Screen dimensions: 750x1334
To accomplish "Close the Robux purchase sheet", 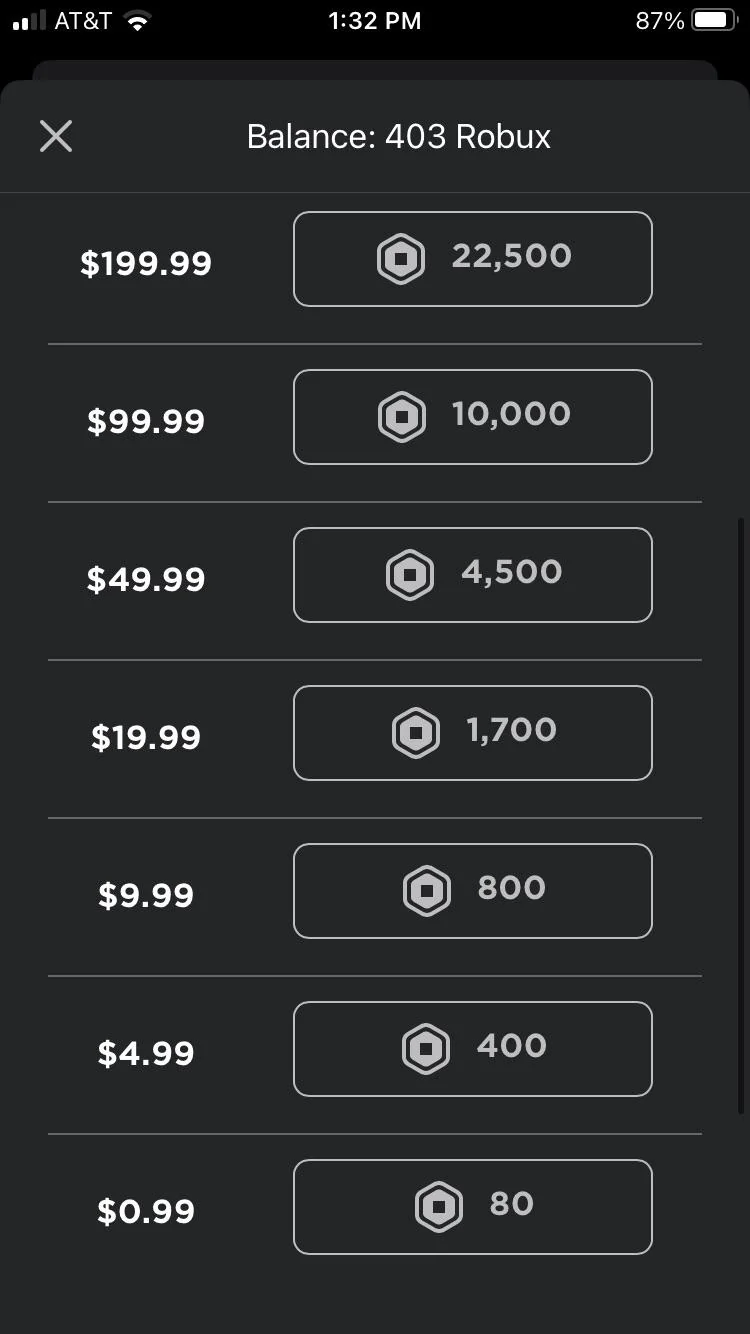I will 56,136.
